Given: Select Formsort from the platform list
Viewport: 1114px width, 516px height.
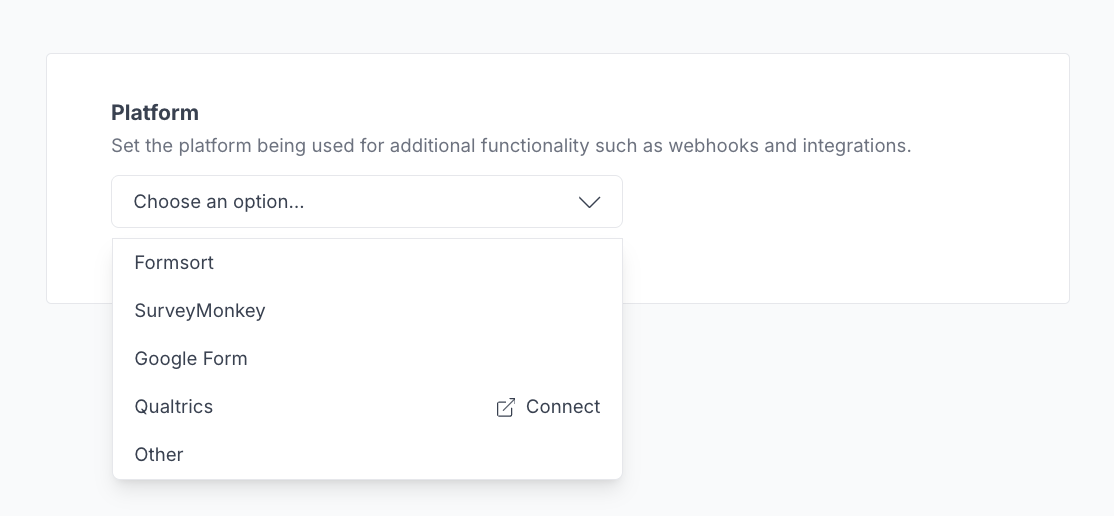Looking at the screenshot, I should click(x=174, y=263).
